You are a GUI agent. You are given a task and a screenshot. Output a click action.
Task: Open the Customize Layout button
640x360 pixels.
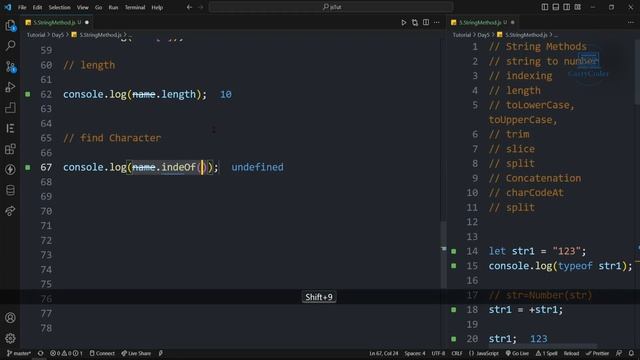[x=578, y=7]
